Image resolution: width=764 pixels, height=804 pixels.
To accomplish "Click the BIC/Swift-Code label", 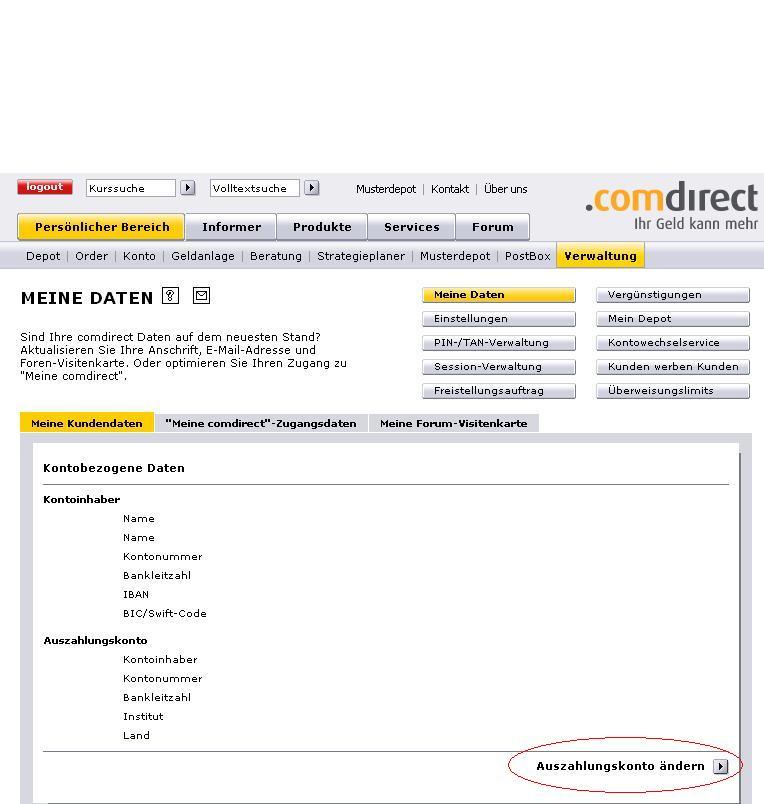I will (165, 613).
